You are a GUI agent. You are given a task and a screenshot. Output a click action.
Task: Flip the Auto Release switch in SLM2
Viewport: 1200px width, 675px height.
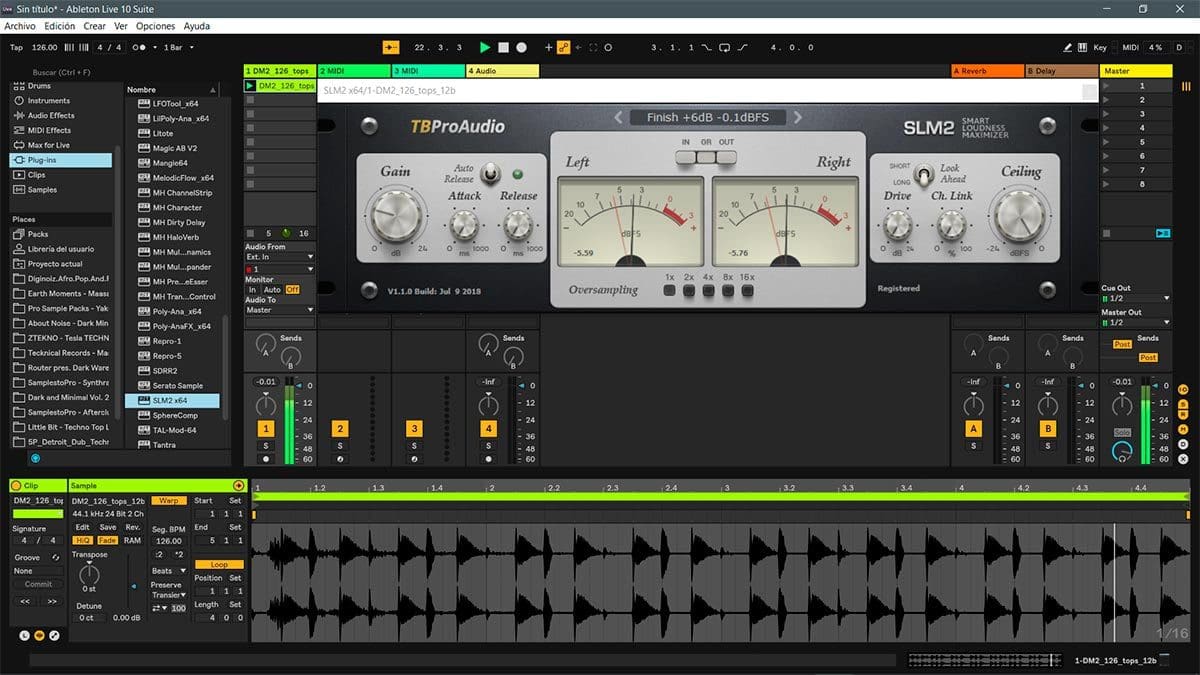click(x=490, y=173)
